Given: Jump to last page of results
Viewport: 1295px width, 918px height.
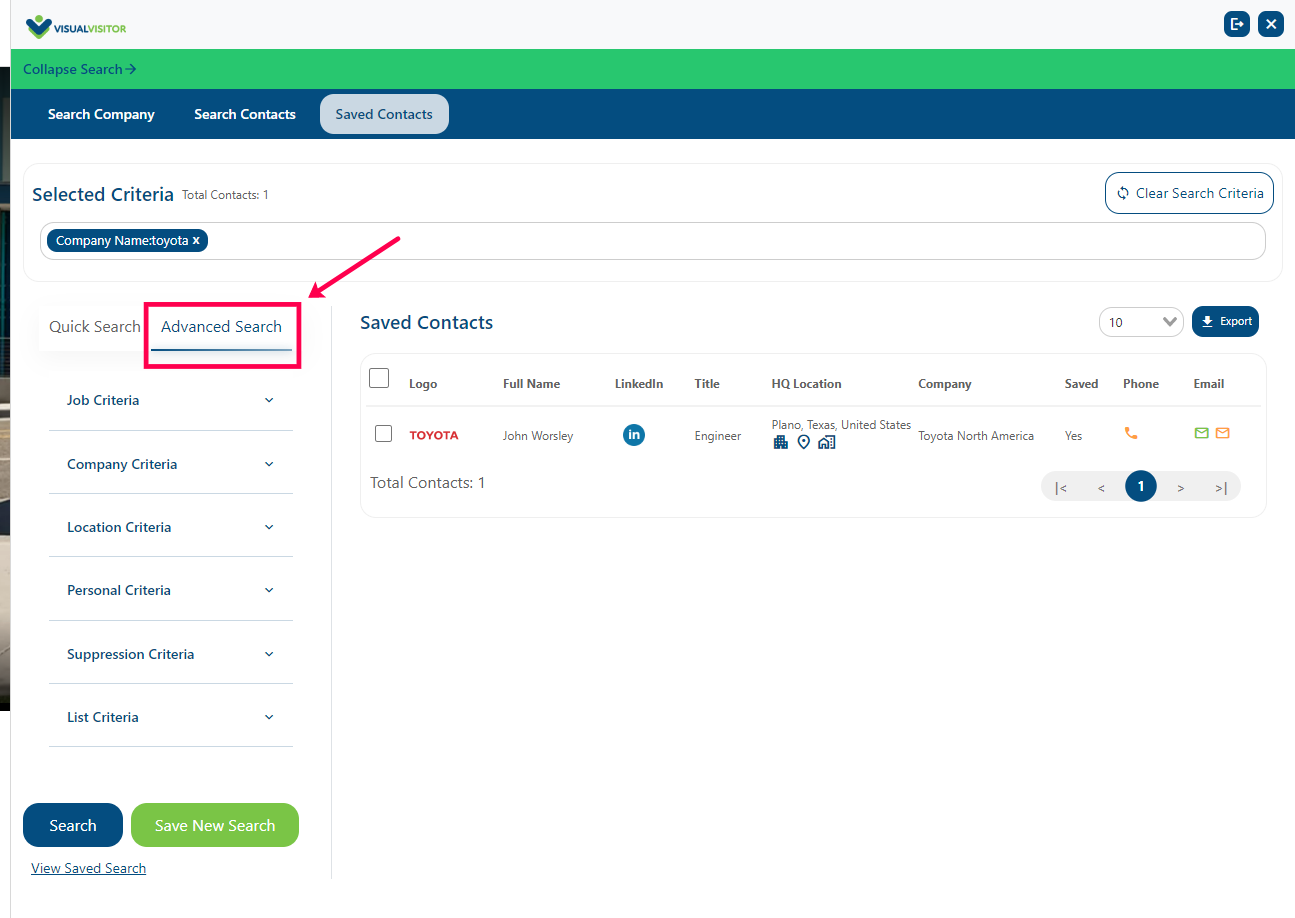Looking at the screenshot, I should pyautogui.click(x=1221, y=487).
